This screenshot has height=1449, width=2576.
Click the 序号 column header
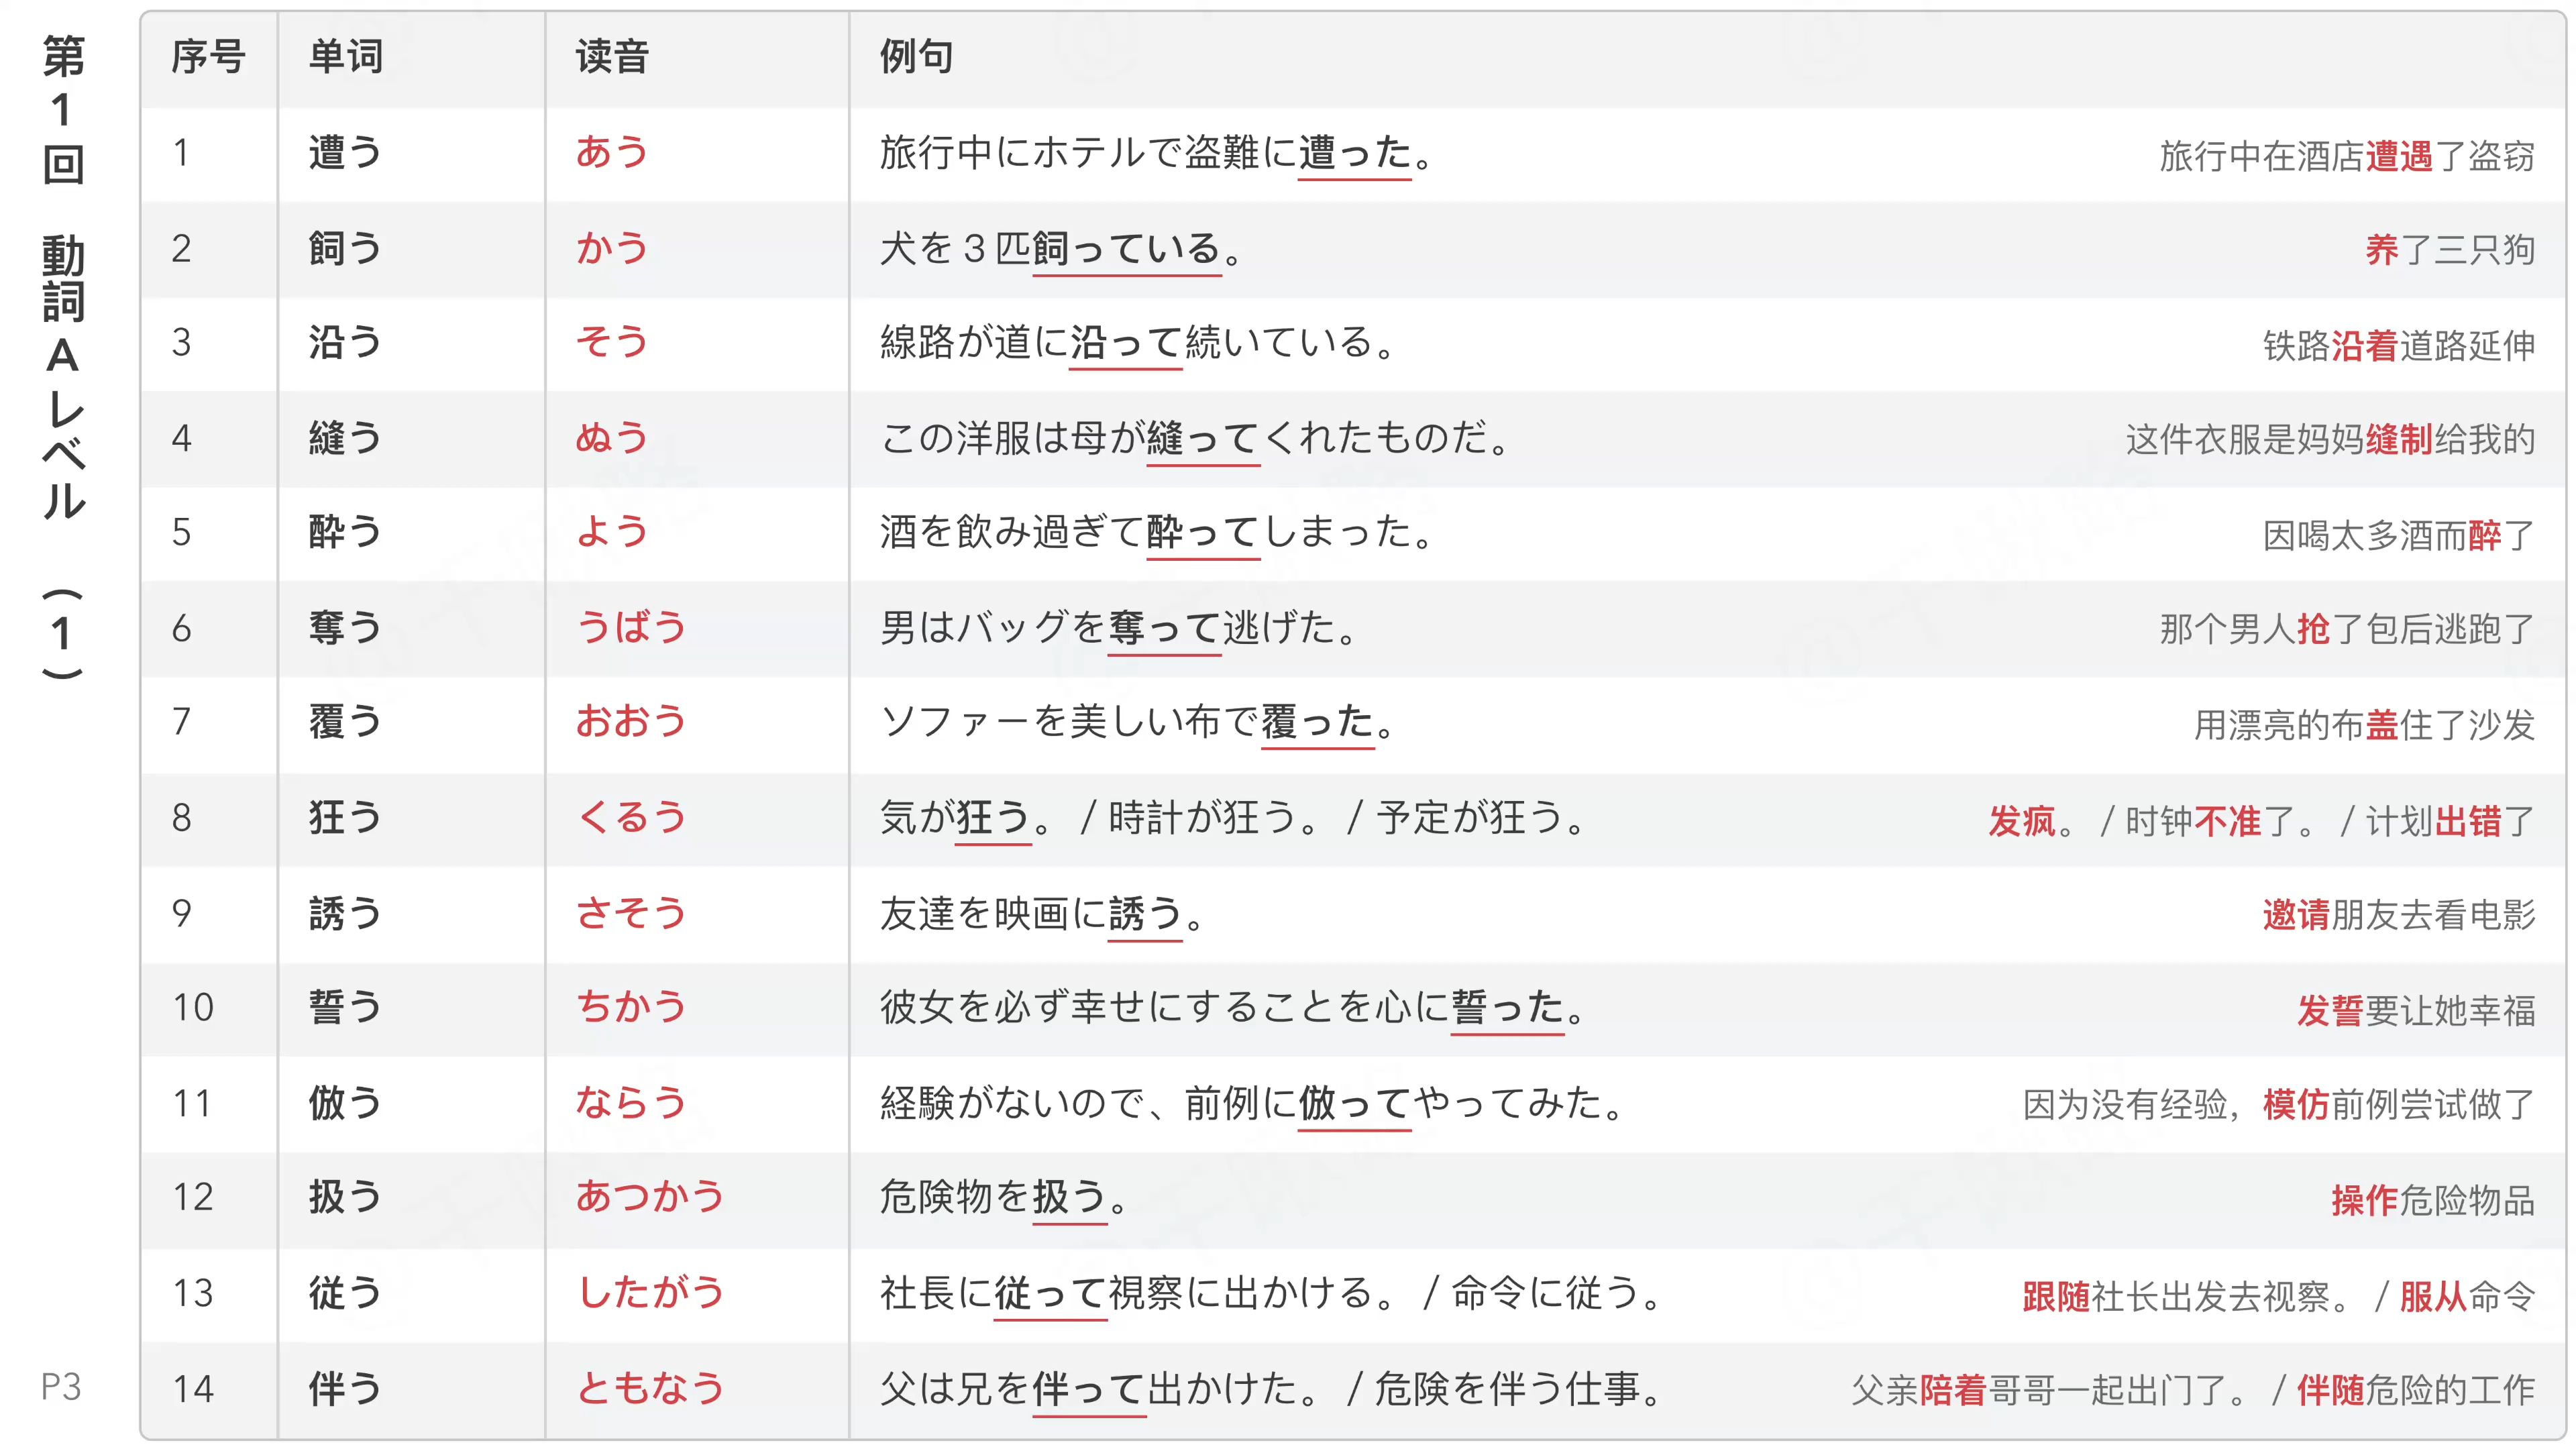pyautogui.click(x=208, y=57)
